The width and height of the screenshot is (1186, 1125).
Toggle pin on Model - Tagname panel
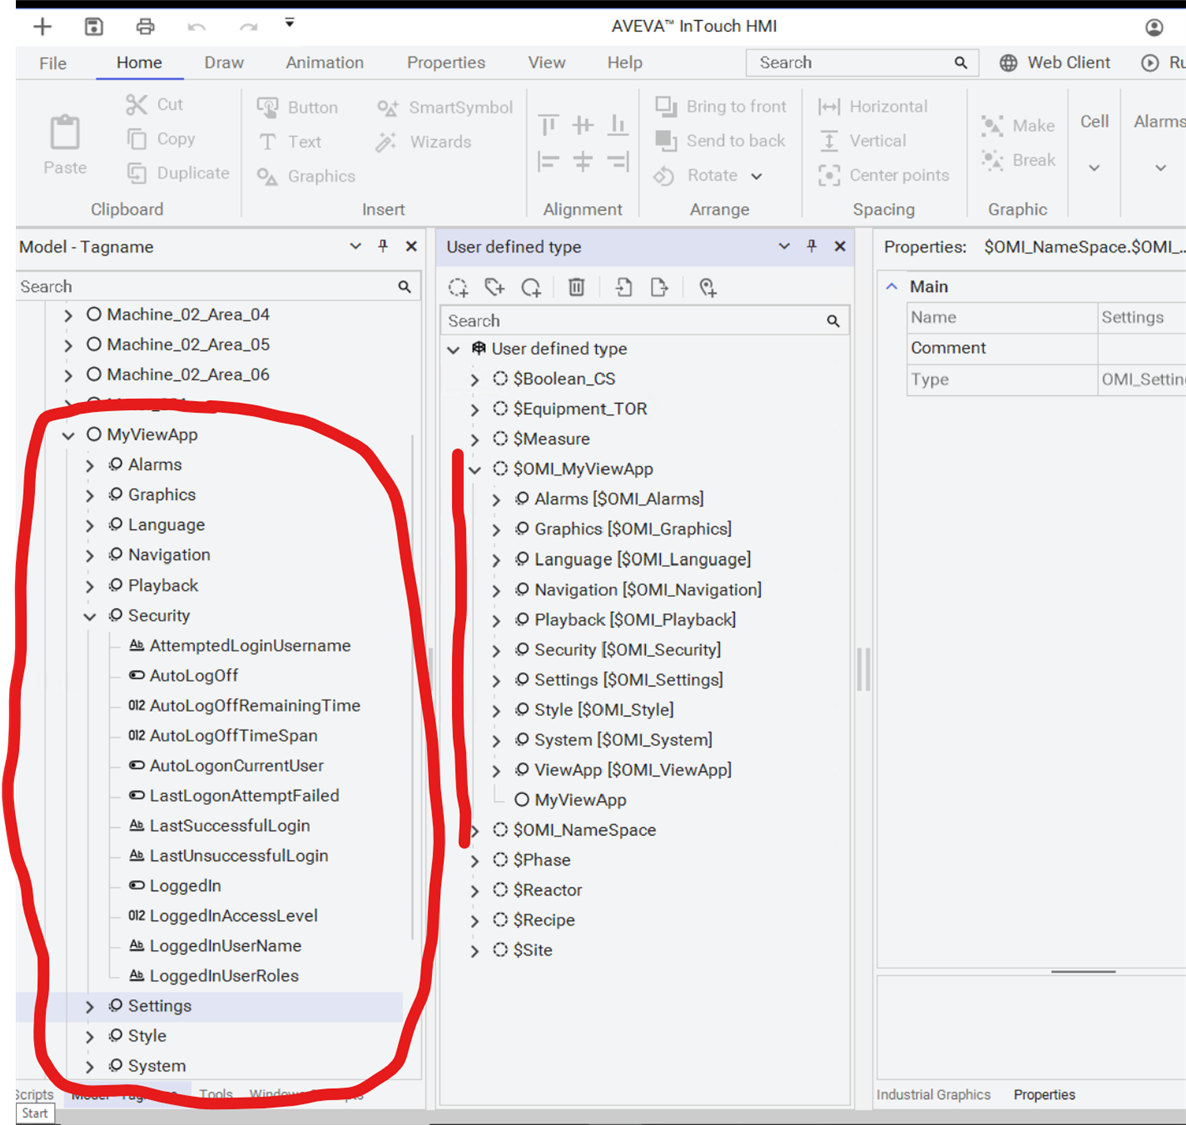pyautogui.click(x=383, y=246)
